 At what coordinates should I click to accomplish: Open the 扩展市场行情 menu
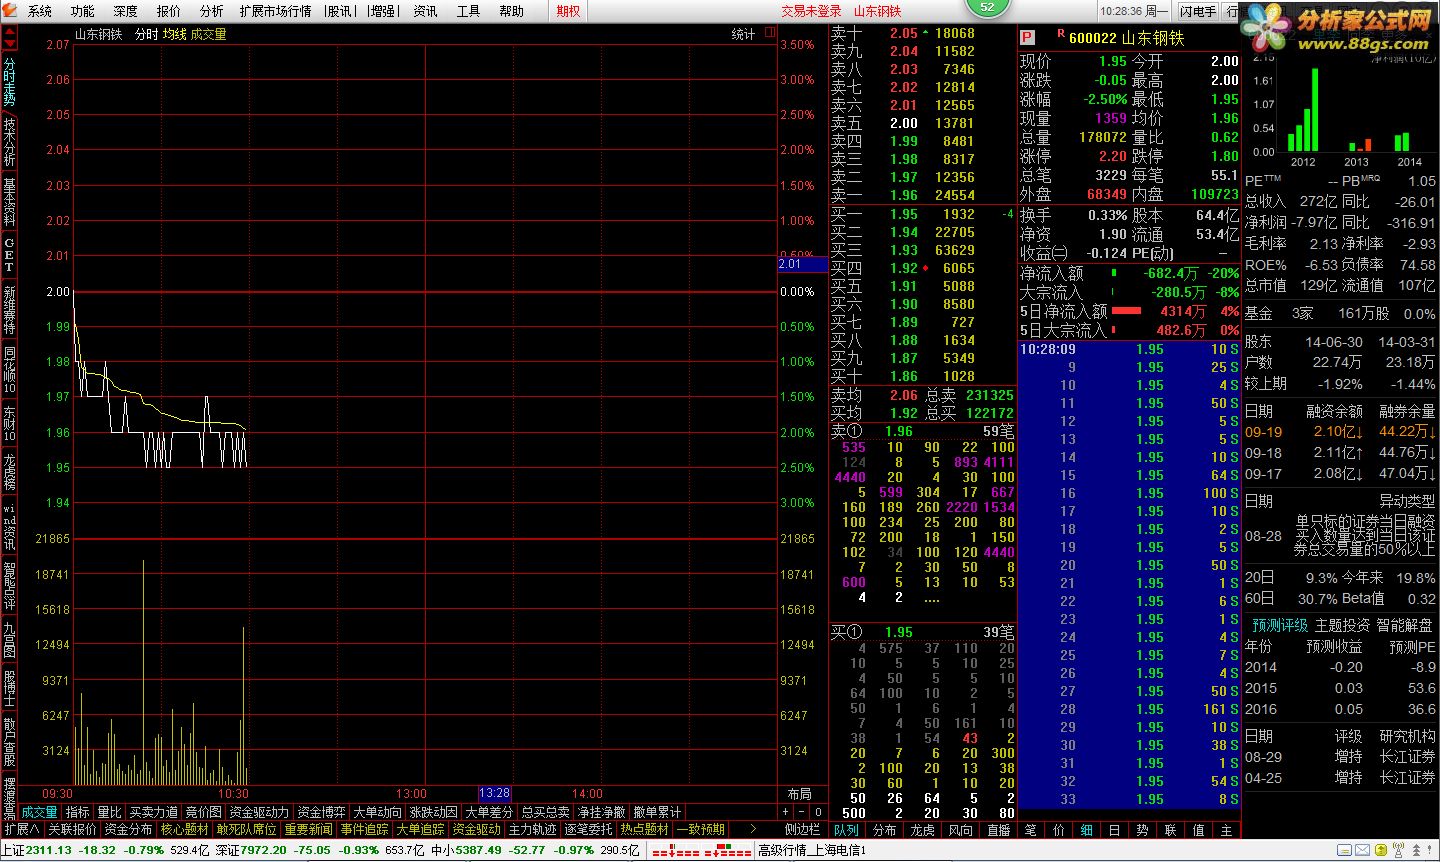coord(275,11)
